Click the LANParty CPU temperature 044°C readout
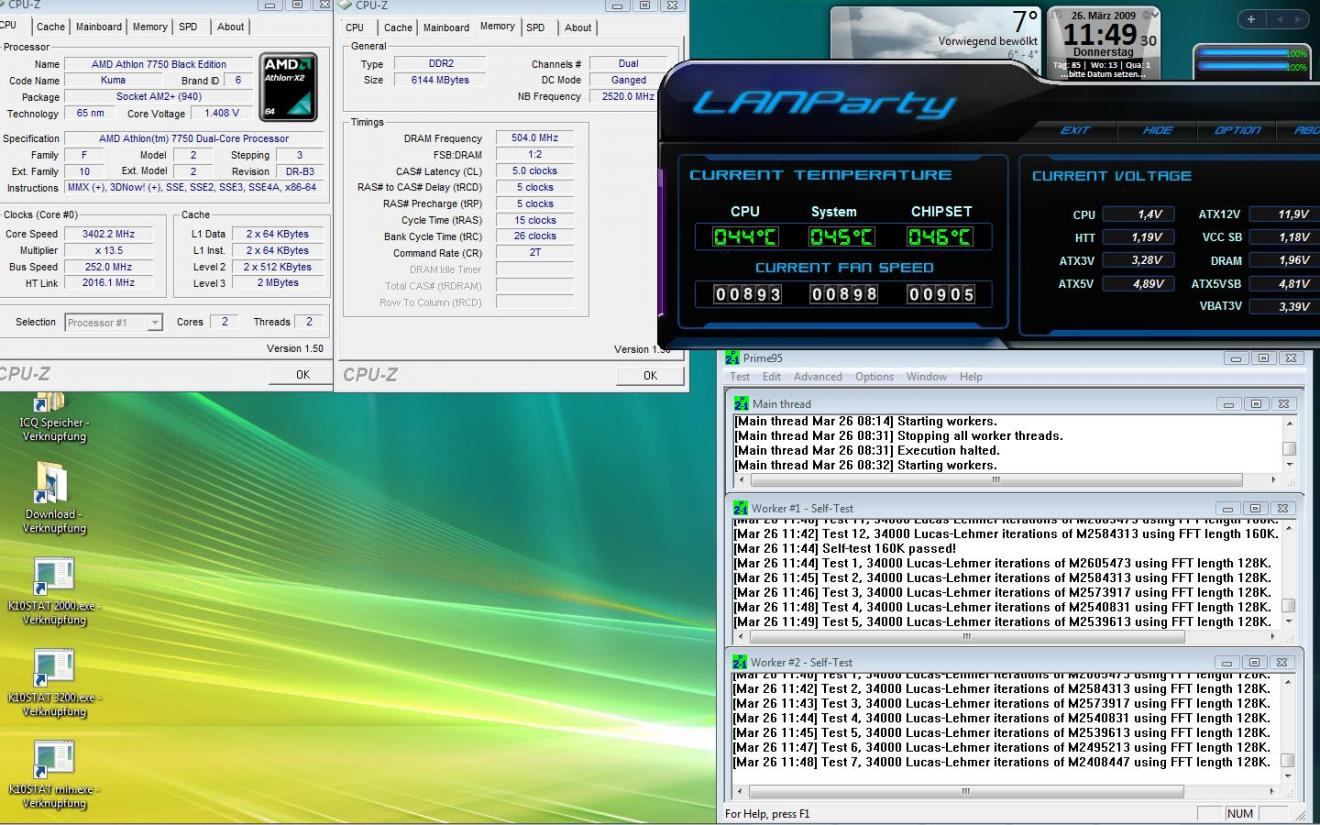The width and height of the screenshot is (1320, 825). 744,238
